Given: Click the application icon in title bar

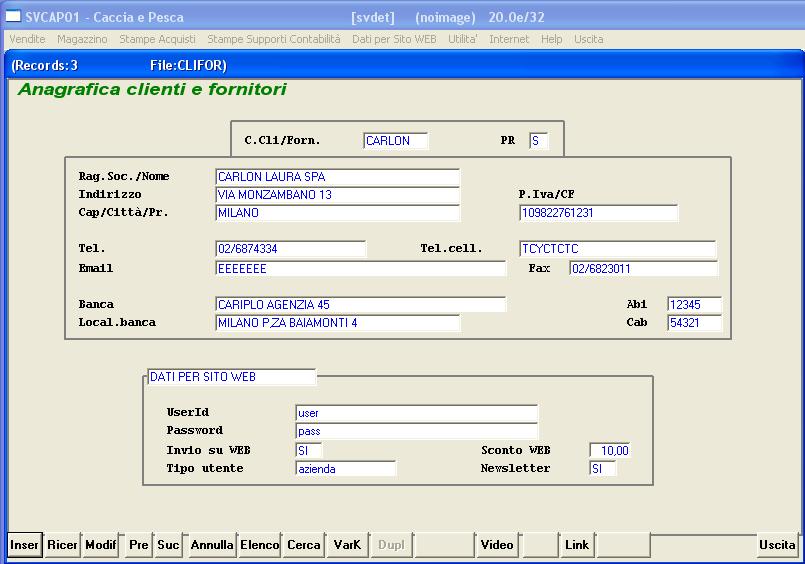Looking at the screenshot, I should [13, 16].
